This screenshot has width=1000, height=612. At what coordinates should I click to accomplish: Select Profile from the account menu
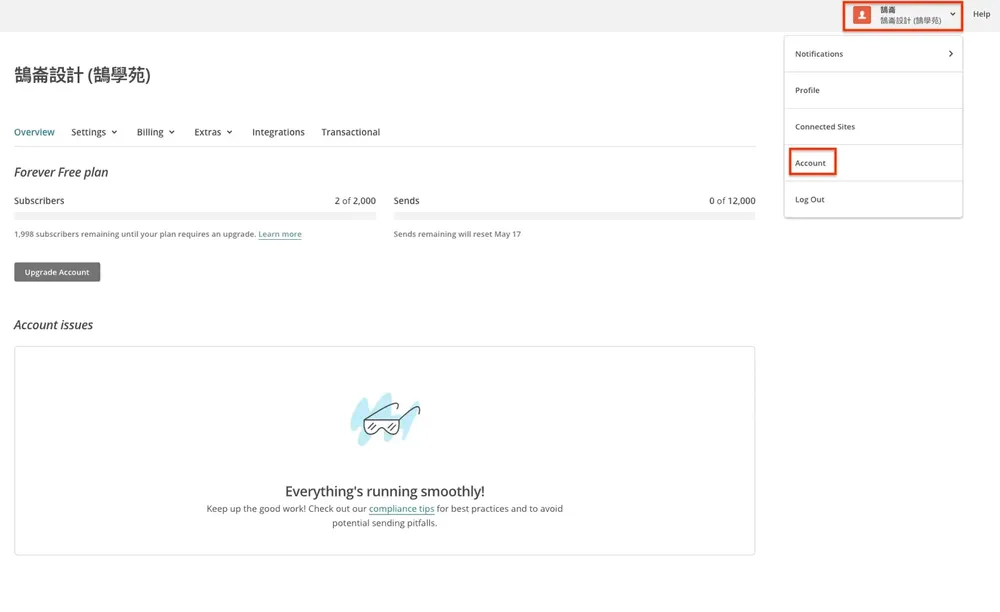tap(873, 90)
